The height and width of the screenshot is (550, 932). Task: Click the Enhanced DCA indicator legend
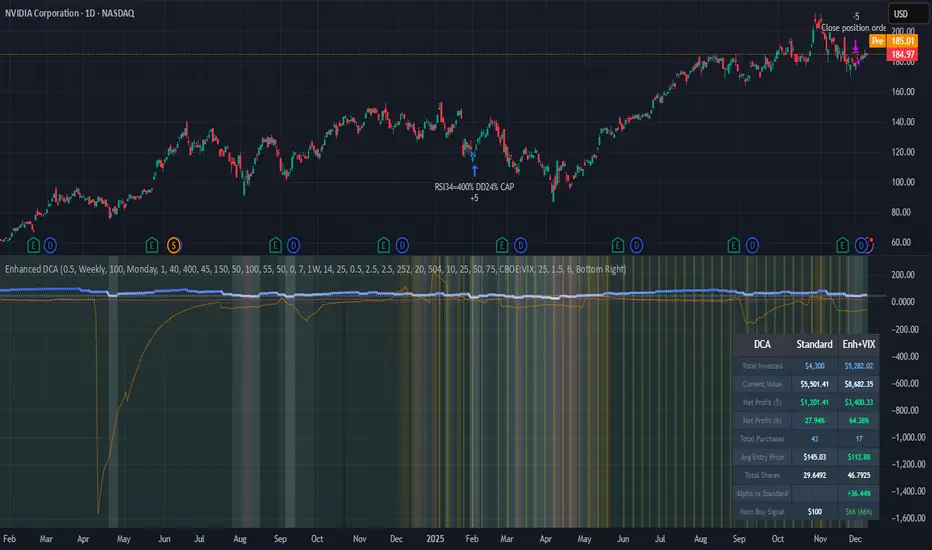click(x=315, y=269)
